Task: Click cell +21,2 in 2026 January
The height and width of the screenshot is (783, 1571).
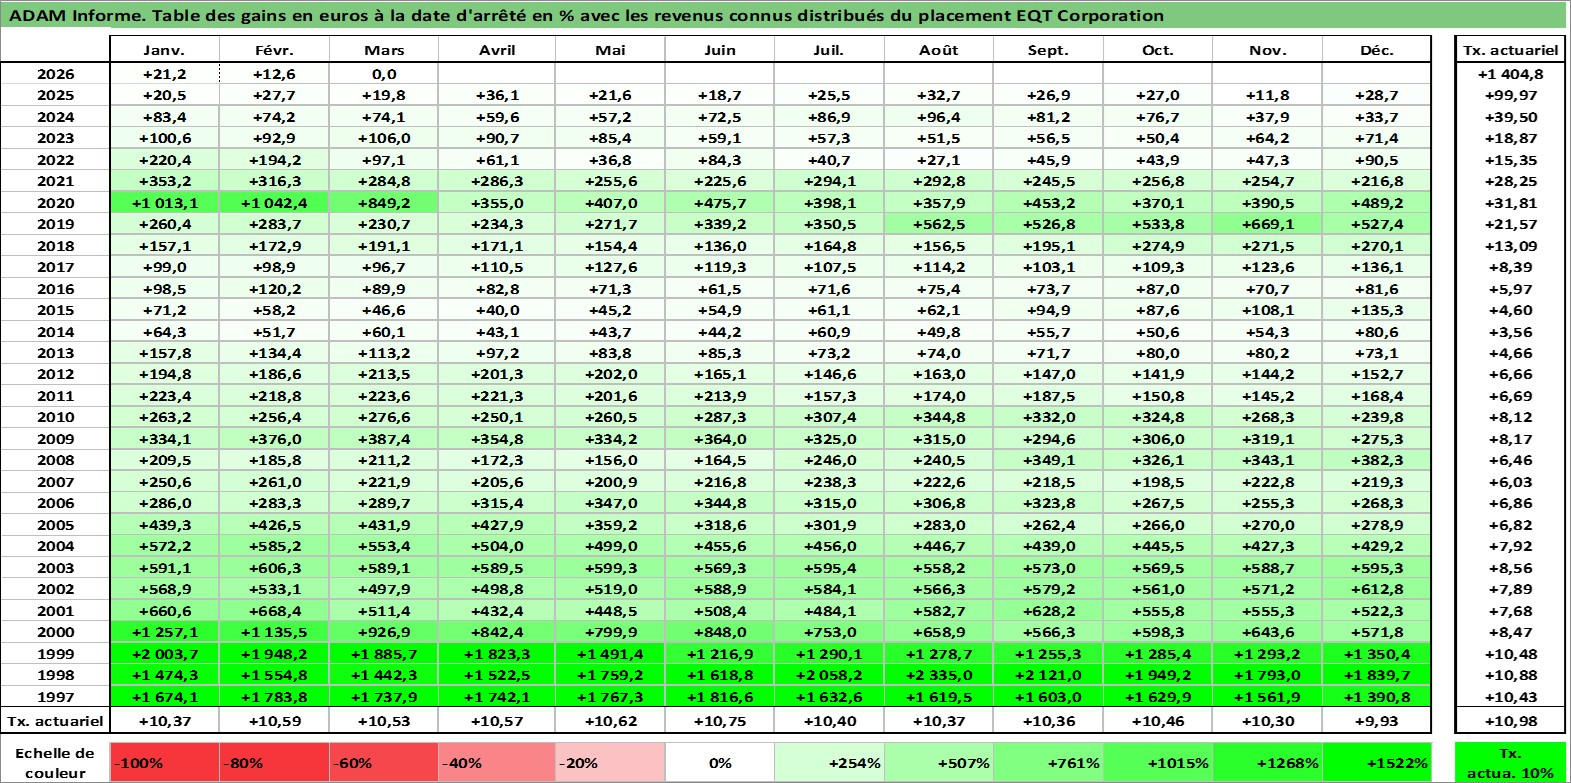Action: pyautogui.click(x=164, y=74)
